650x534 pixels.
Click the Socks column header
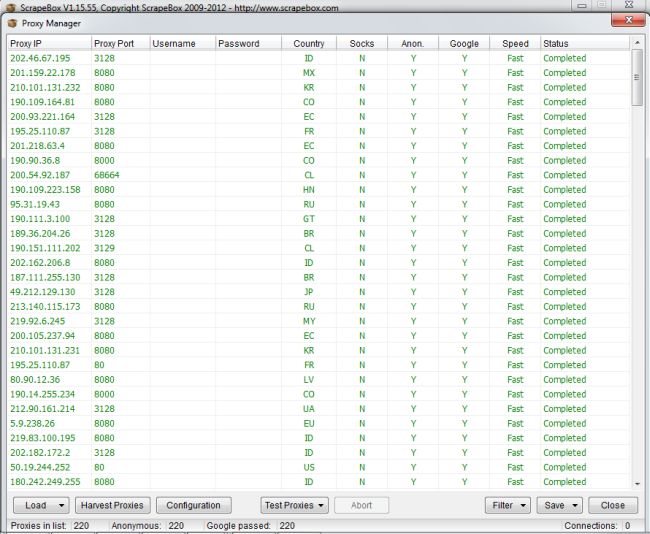point(362,44)
